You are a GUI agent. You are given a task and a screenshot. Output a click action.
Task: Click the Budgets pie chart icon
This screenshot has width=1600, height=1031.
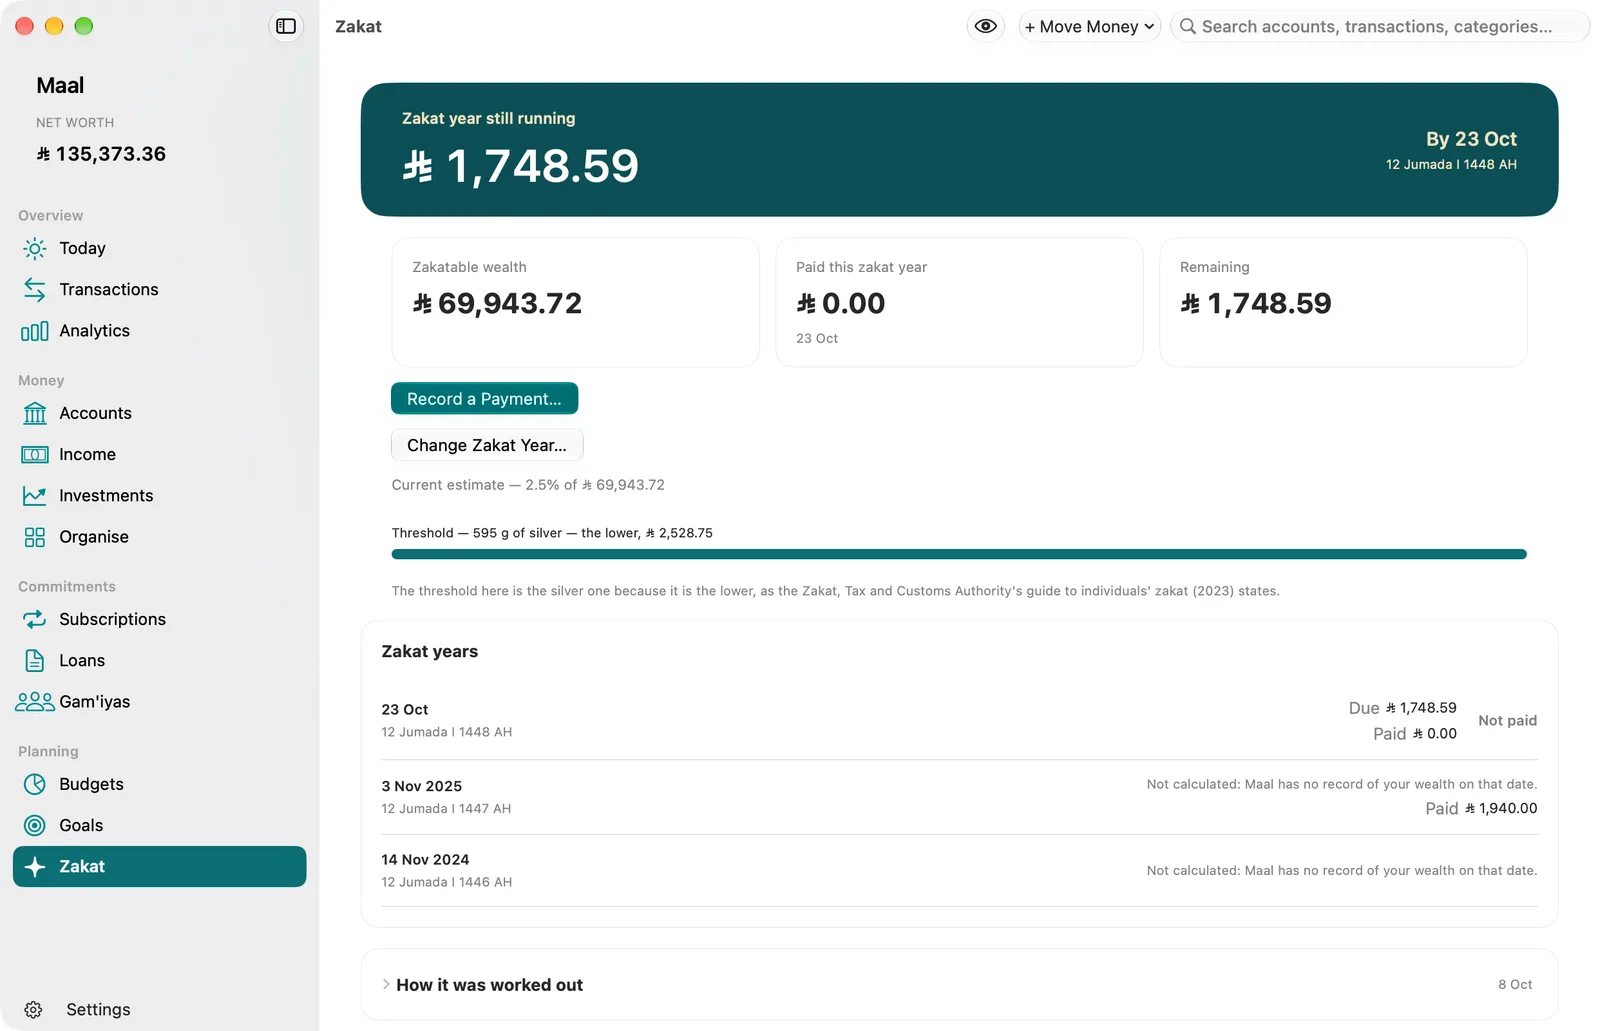coord(35,784)
